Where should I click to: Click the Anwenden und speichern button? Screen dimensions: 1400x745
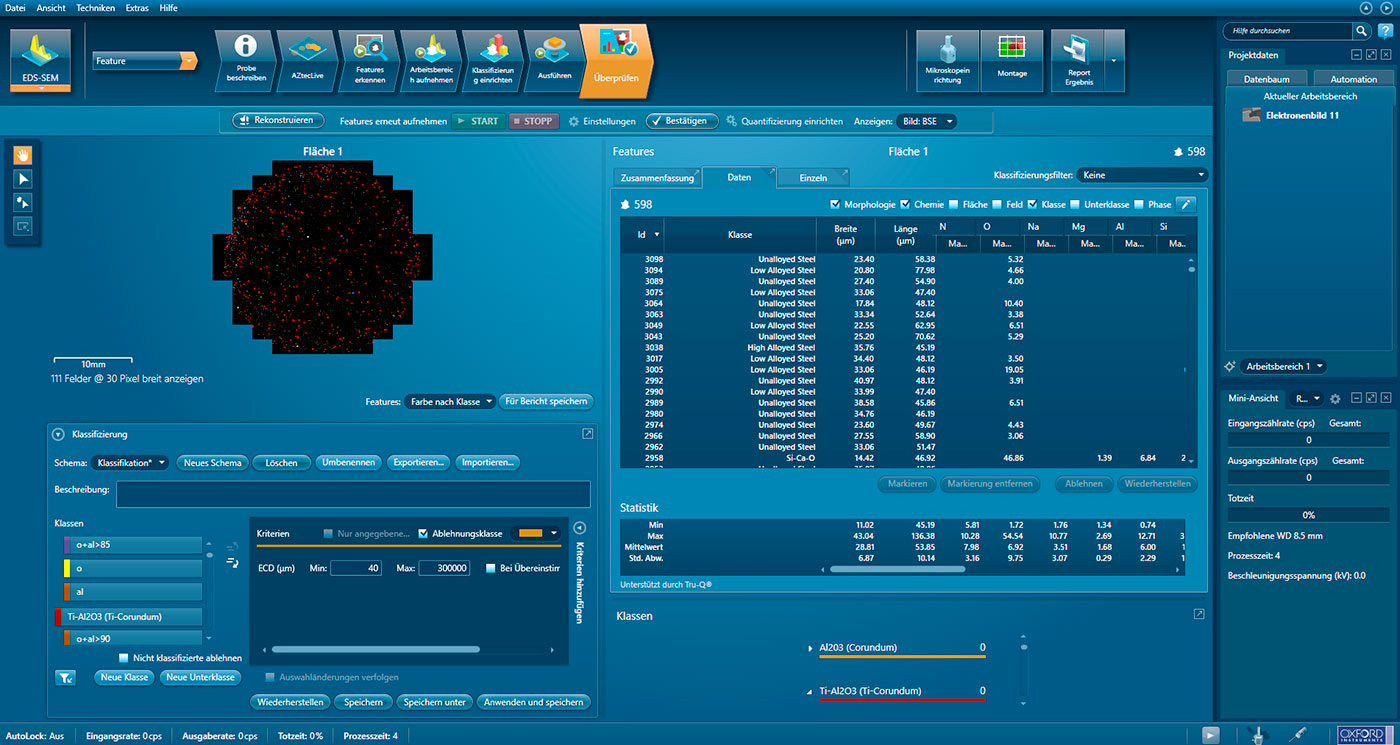pyautogui.click(x=534, y=702)
